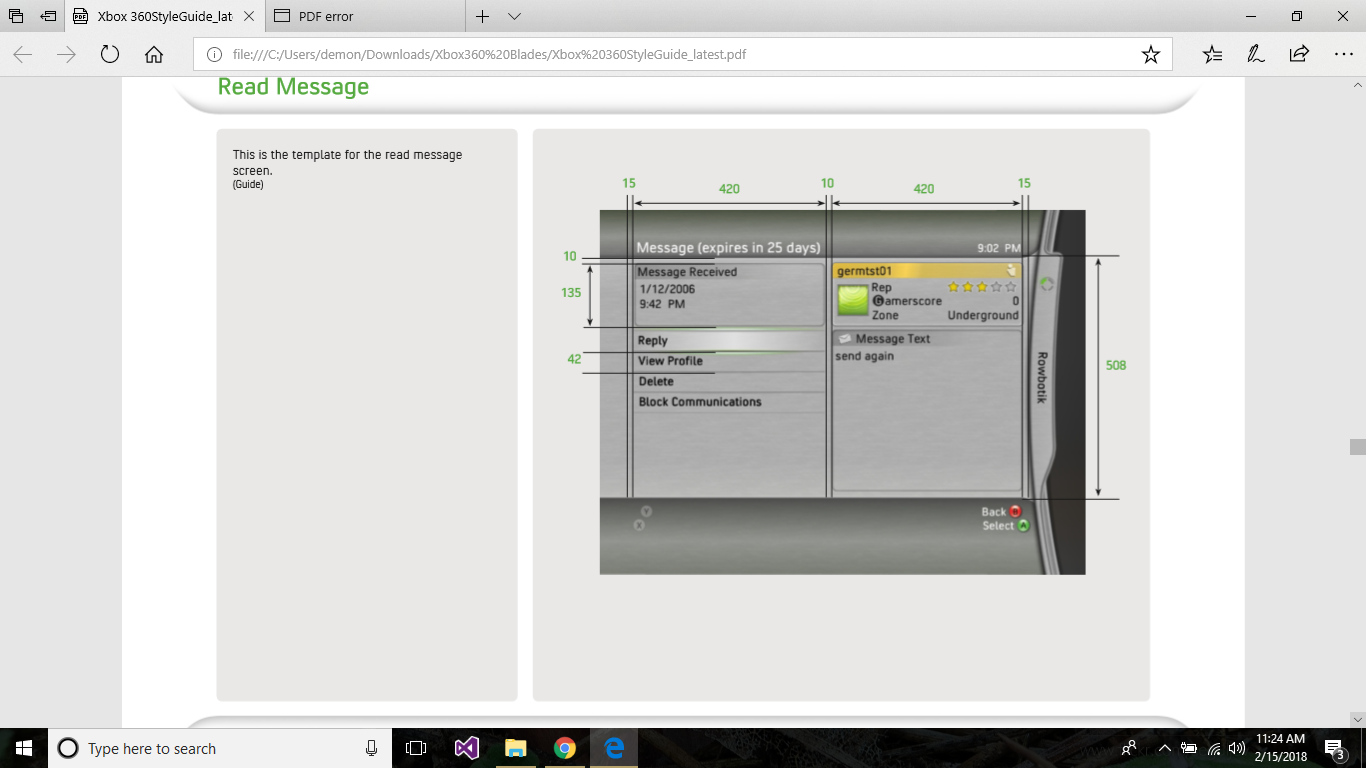Click View Profile in the template image
1366x768 pixels.
pos(671,361)
